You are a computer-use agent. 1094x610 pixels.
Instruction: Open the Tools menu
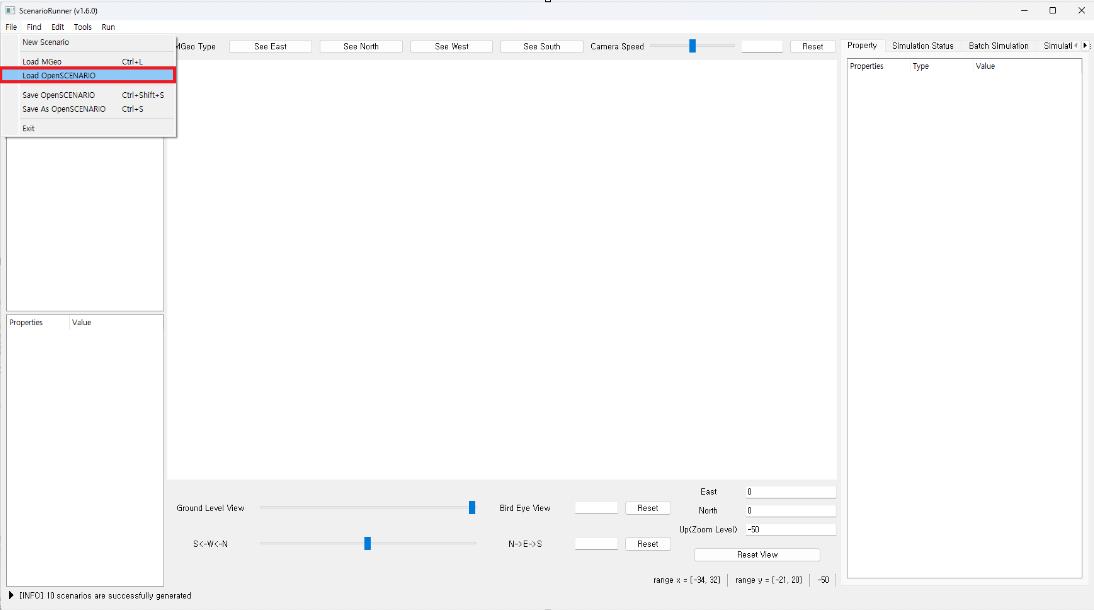82,27
